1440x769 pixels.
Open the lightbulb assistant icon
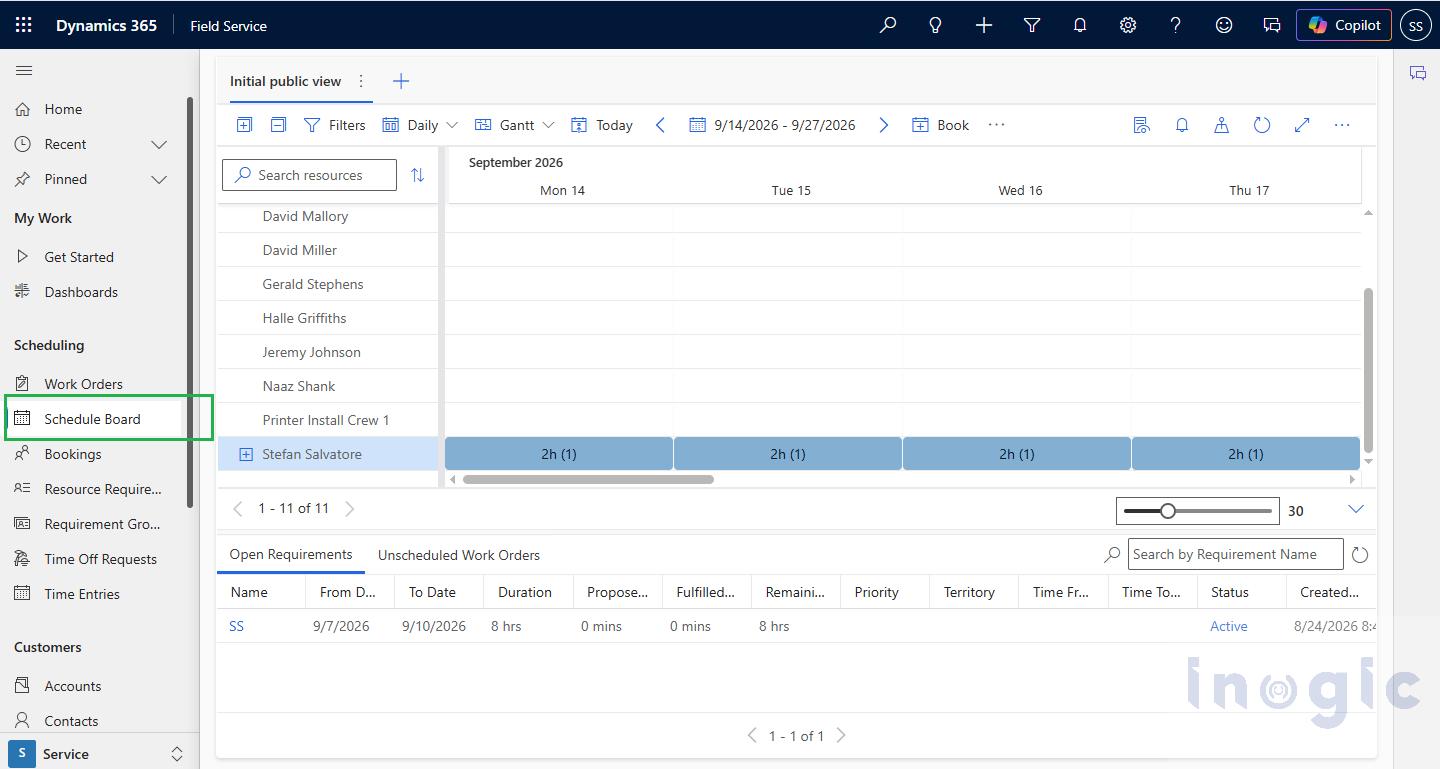935,25
